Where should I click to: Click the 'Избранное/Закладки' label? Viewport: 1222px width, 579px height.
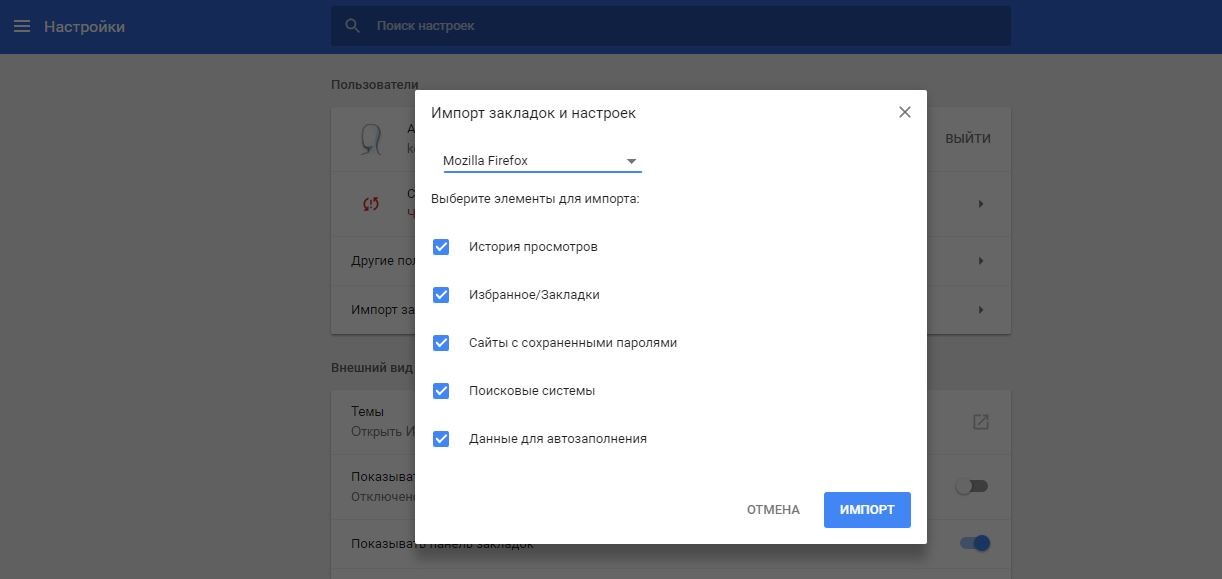534,295
